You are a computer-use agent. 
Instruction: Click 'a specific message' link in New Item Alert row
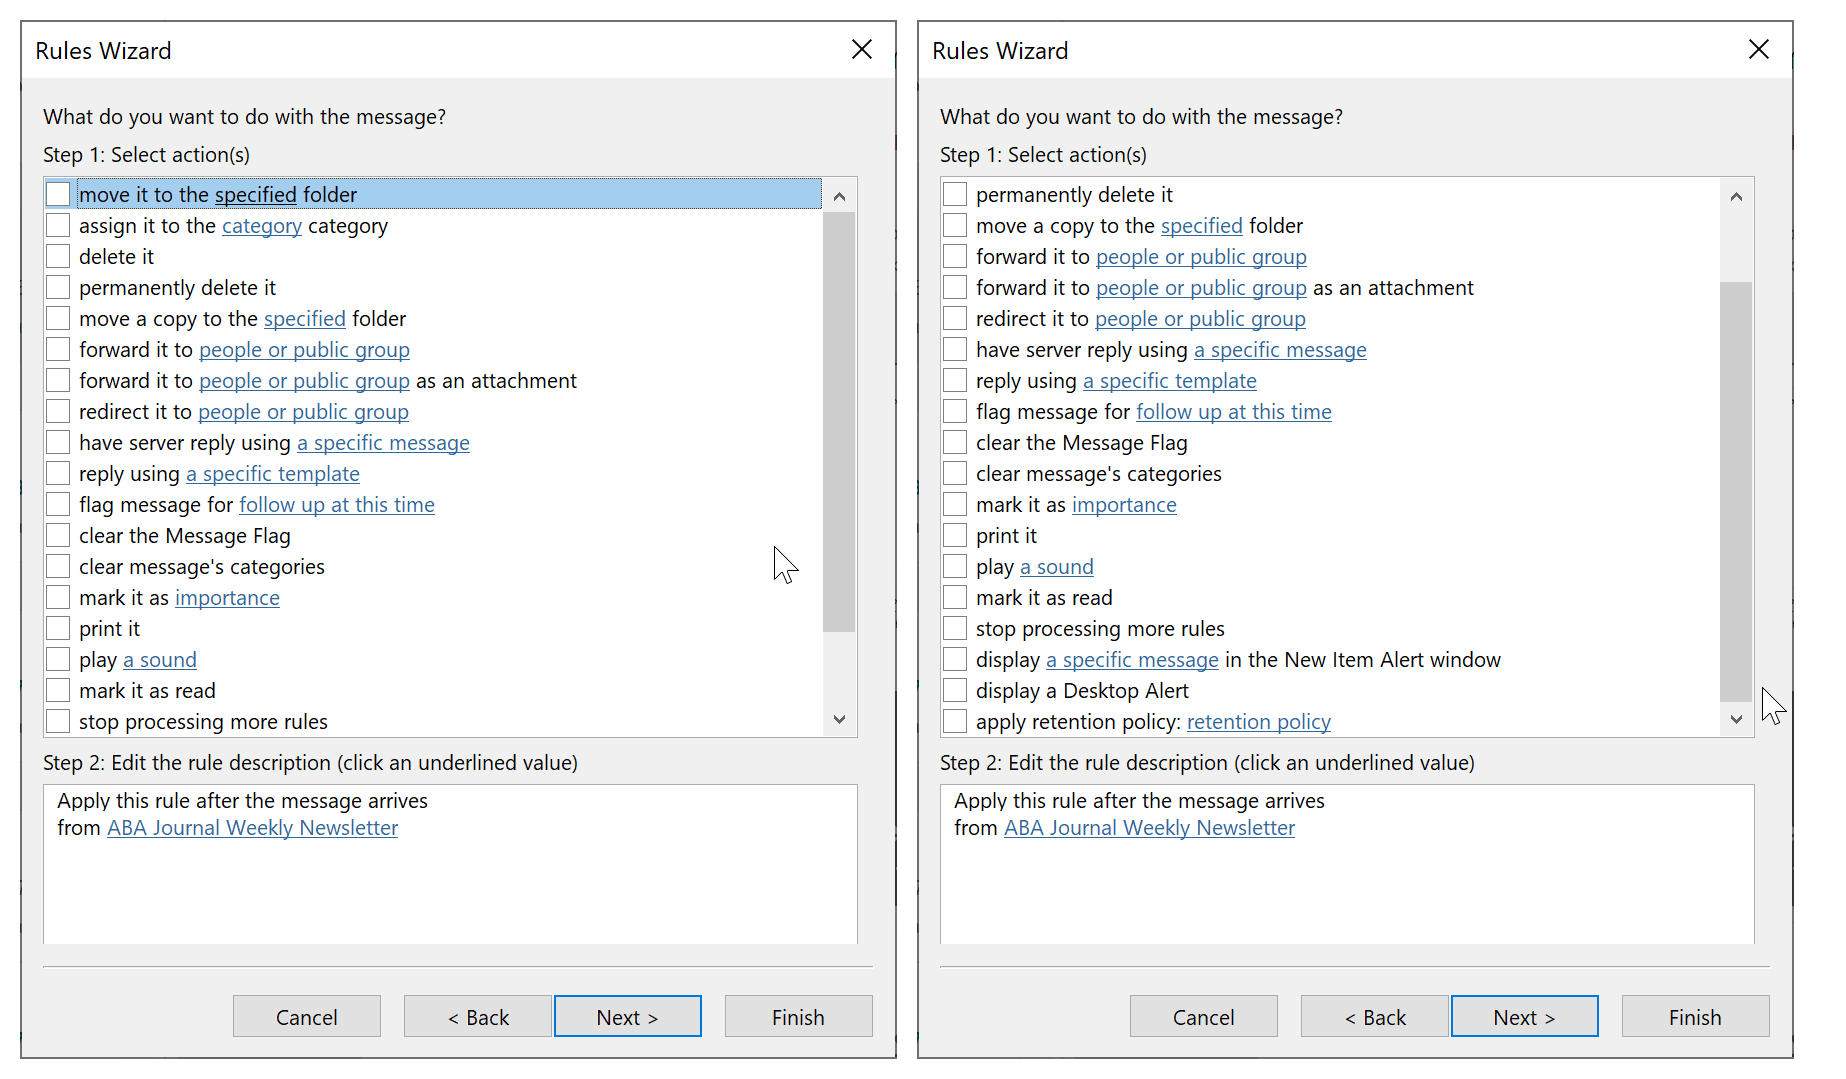(1132, 660)
